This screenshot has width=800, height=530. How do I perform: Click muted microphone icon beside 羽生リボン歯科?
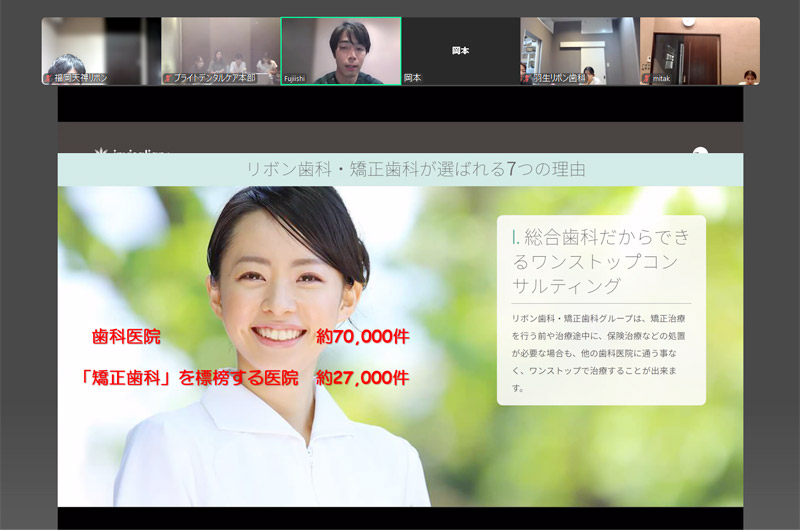point(527,79)
